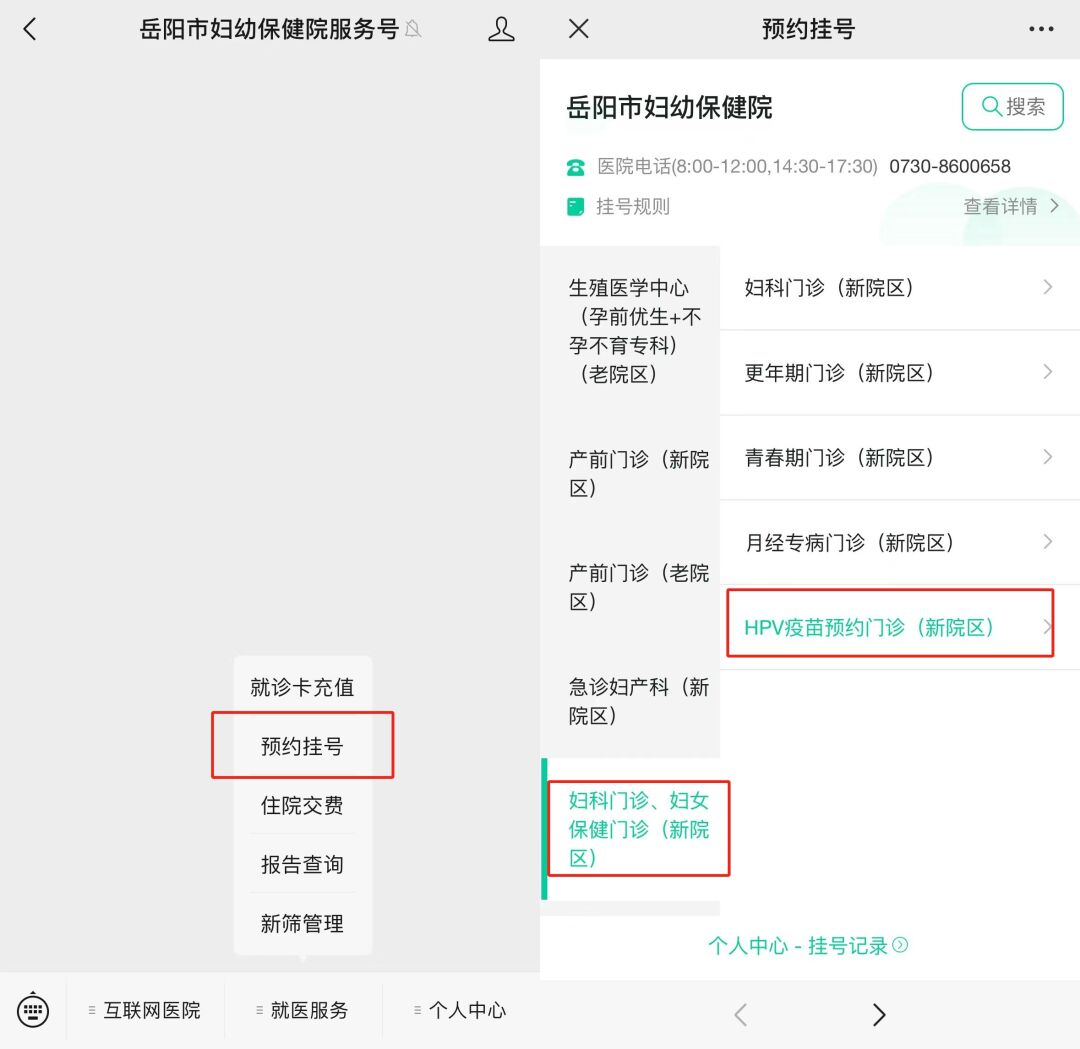Choose 预约挂号 from popup menu

click(x=302, y=746)
